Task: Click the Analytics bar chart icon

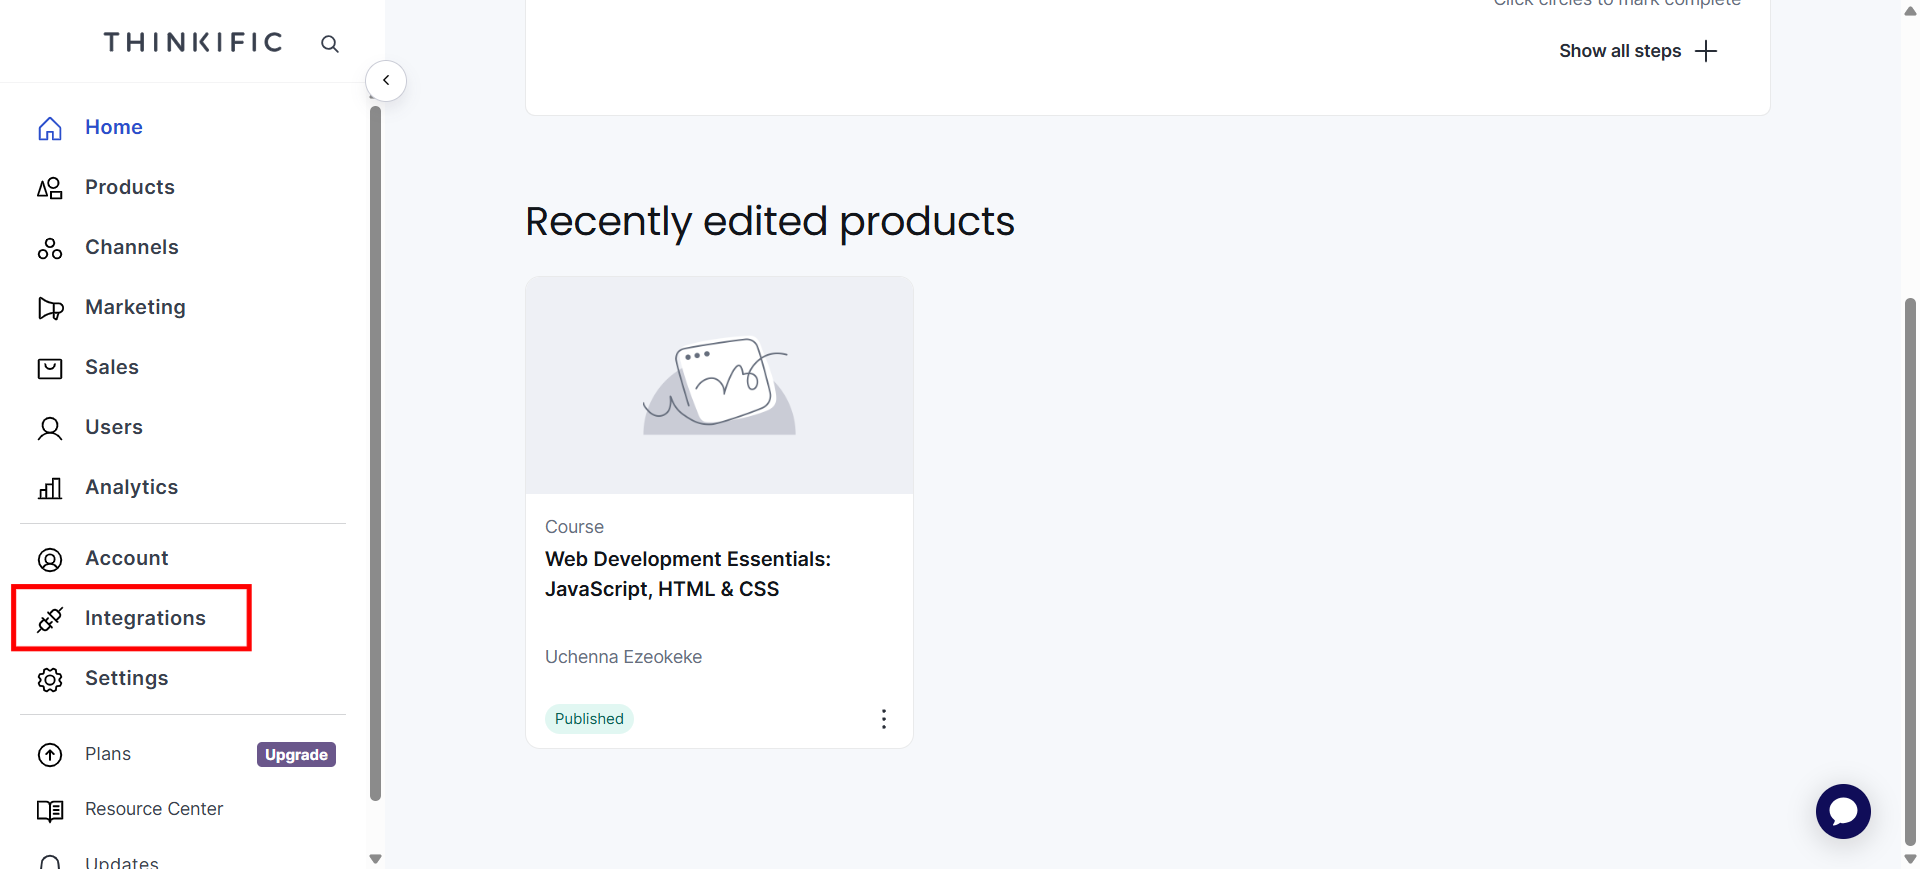Action: [50, 488]
